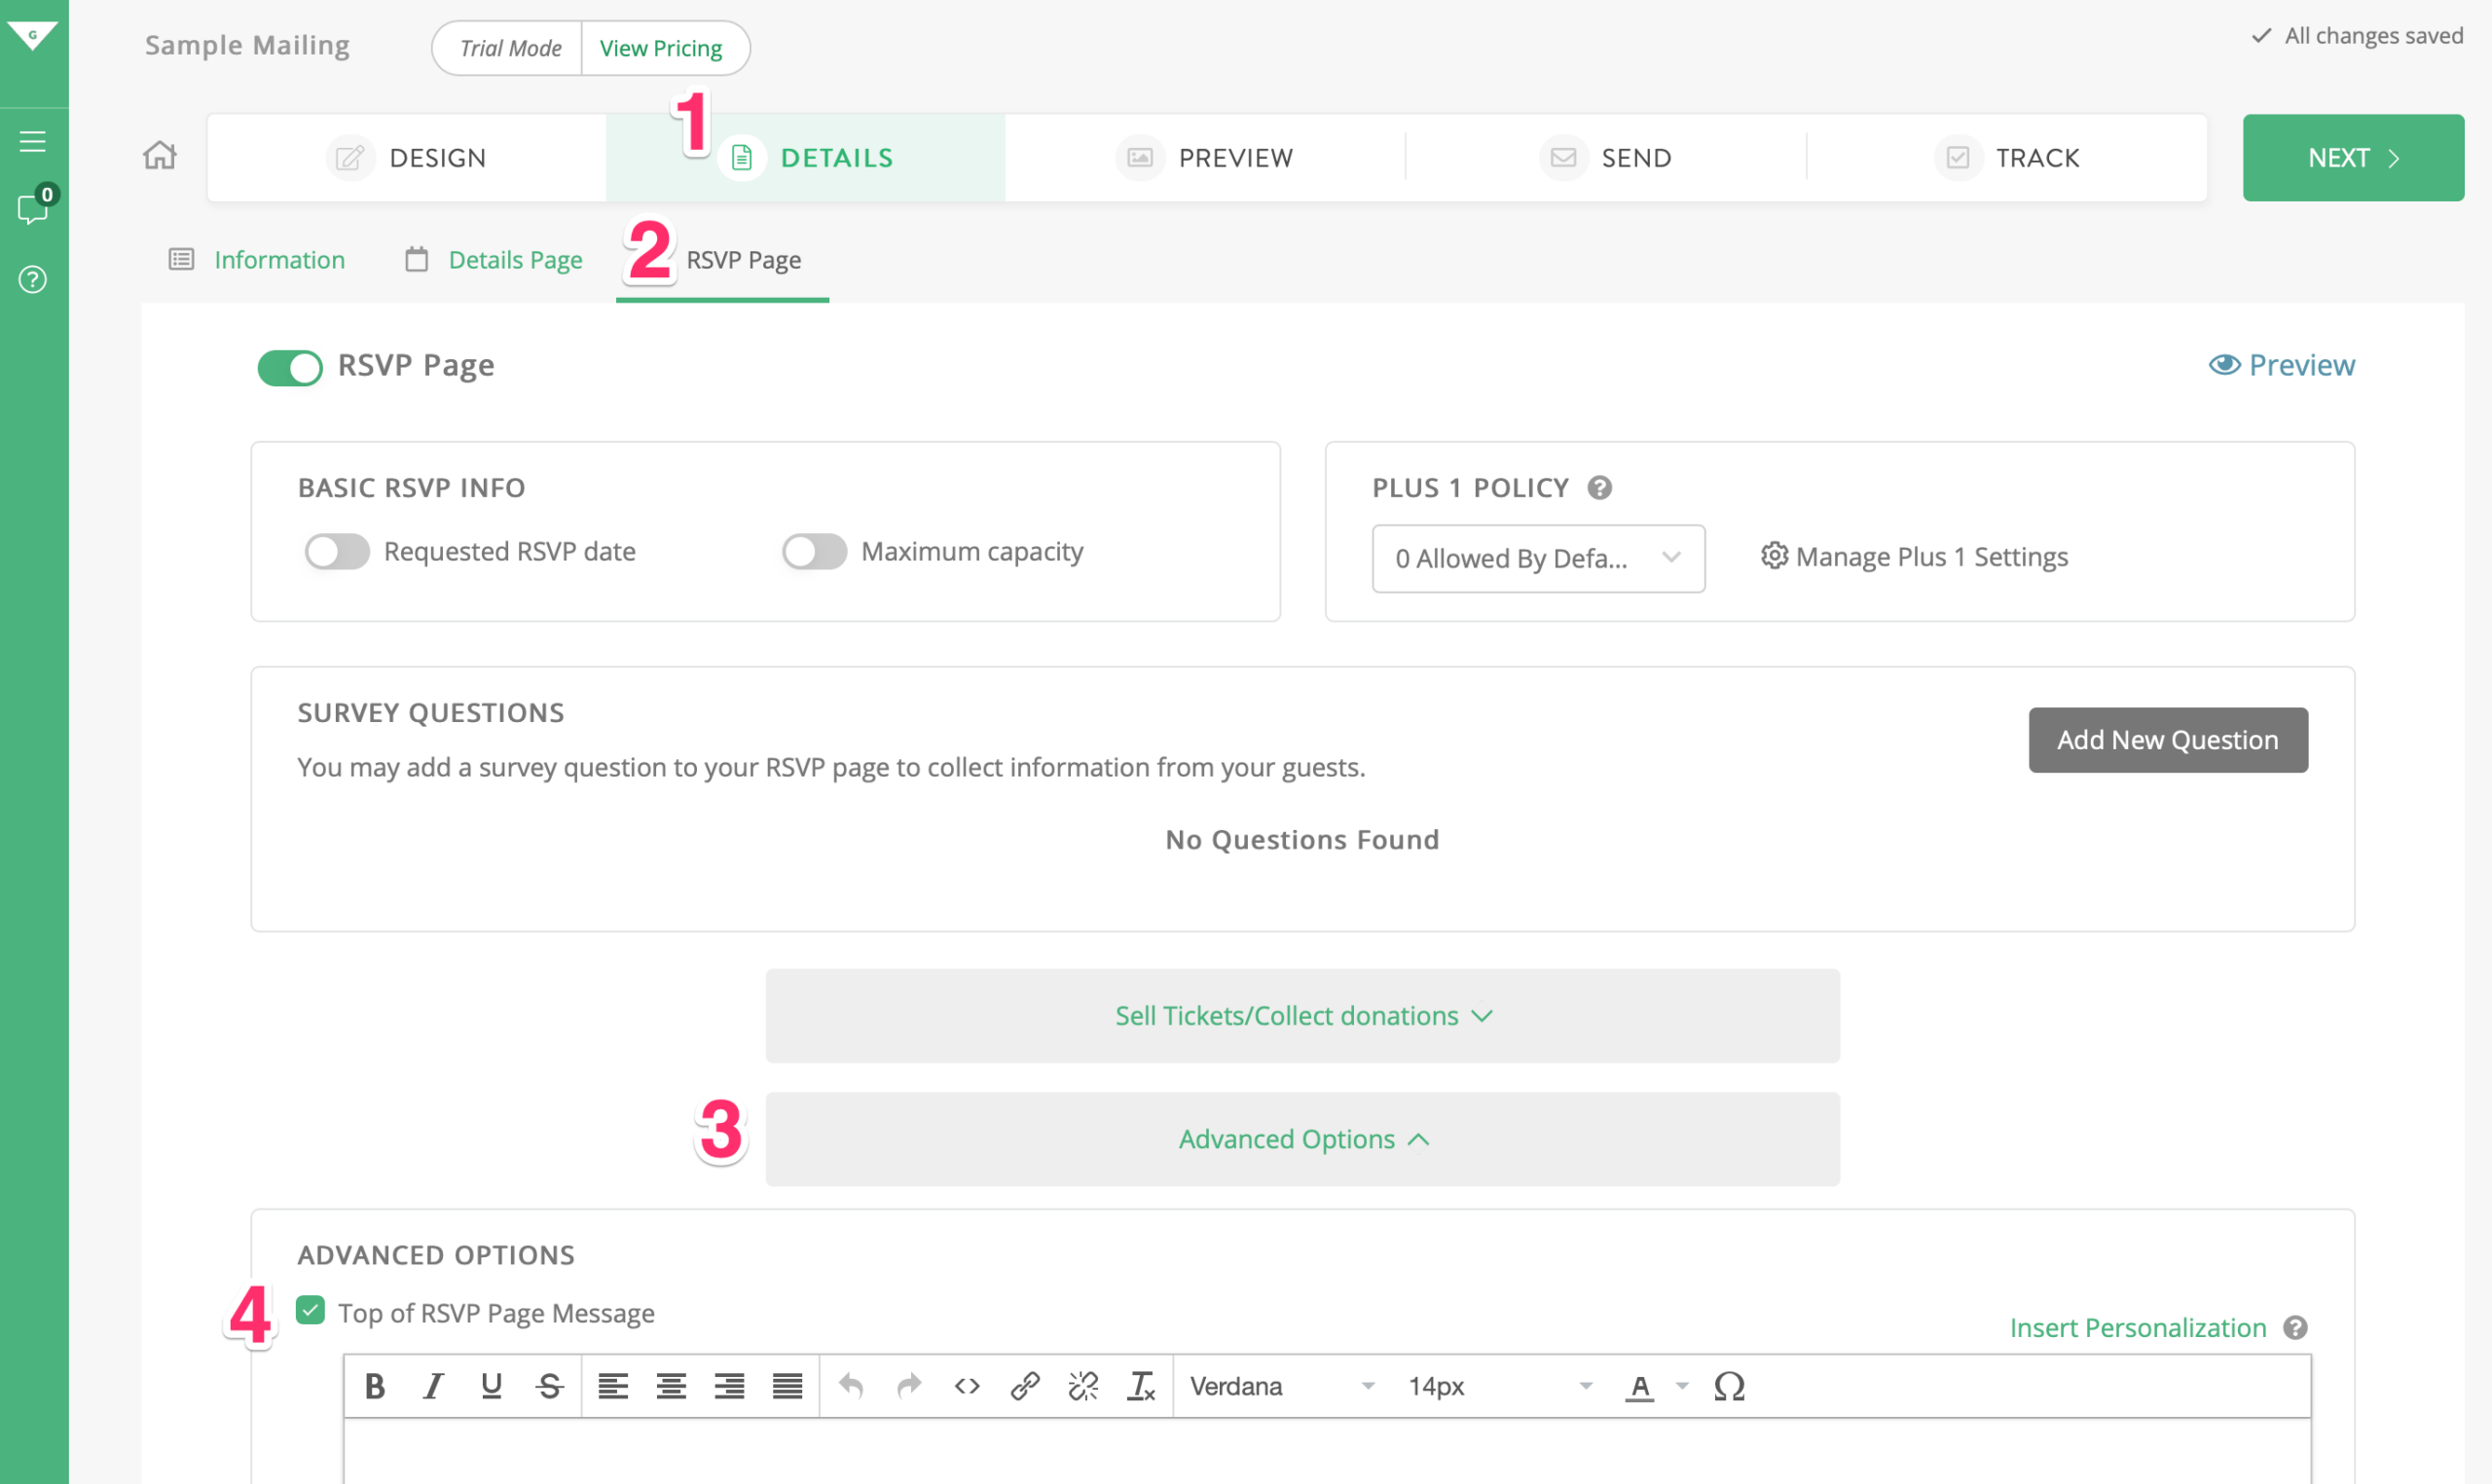Click the Greenvelope logo icon

[33, 36]
